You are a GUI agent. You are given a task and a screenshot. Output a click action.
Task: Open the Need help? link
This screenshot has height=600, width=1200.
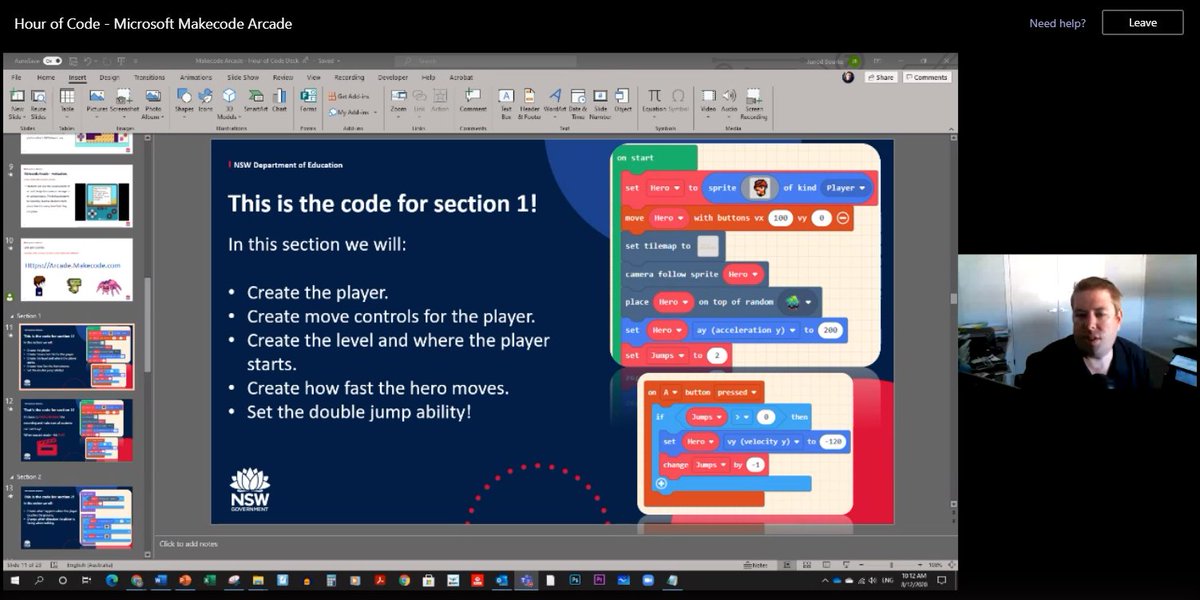pos(1057,22)
